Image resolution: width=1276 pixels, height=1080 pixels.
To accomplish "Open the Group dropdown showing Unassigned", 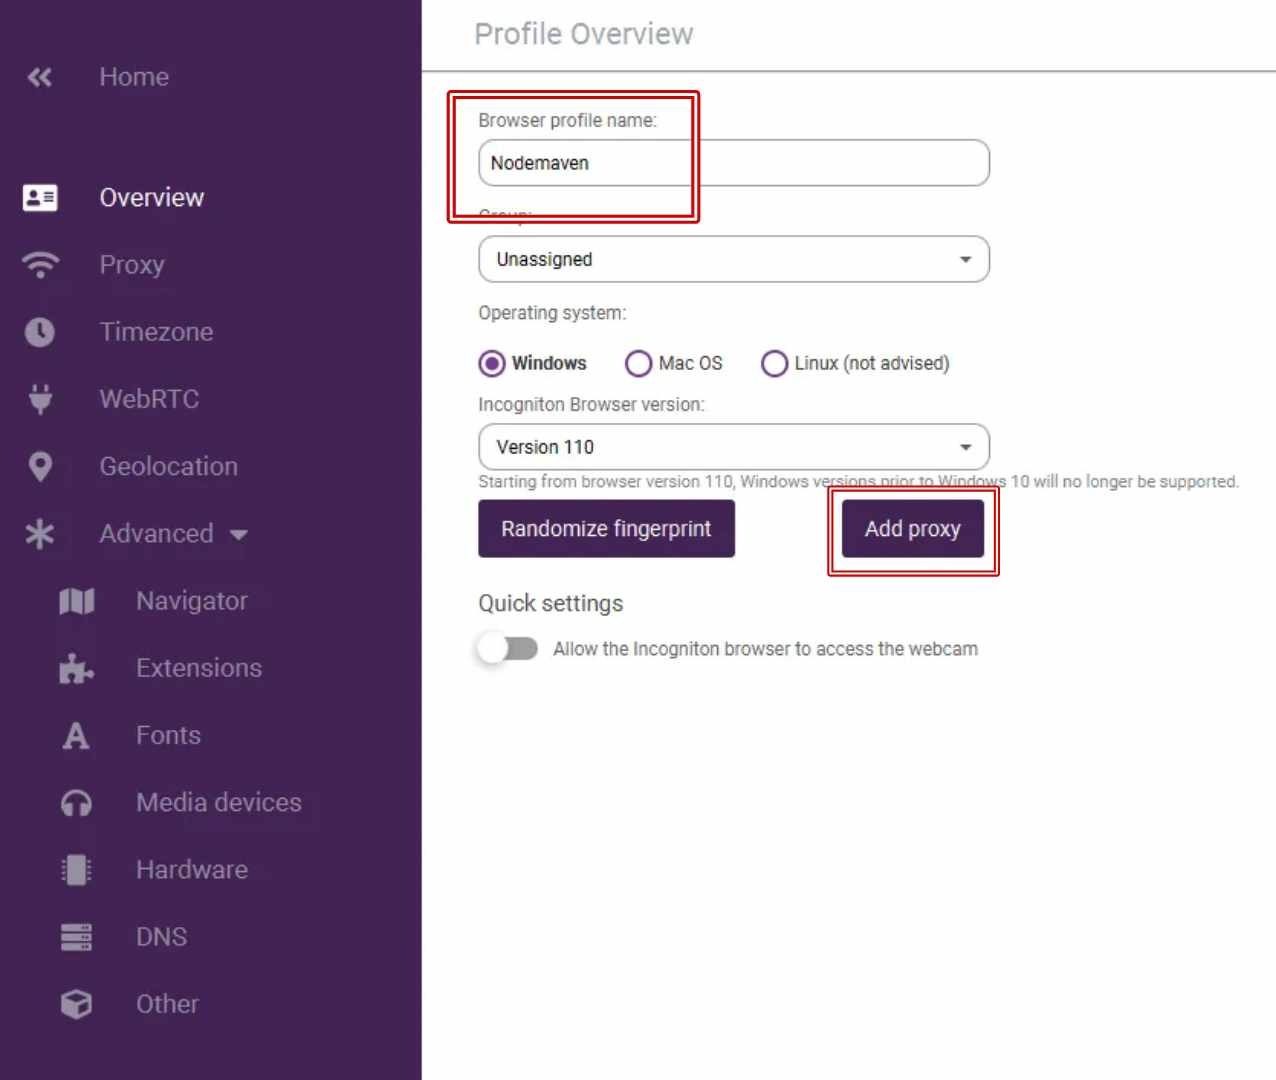I will [x=733, y=259].
